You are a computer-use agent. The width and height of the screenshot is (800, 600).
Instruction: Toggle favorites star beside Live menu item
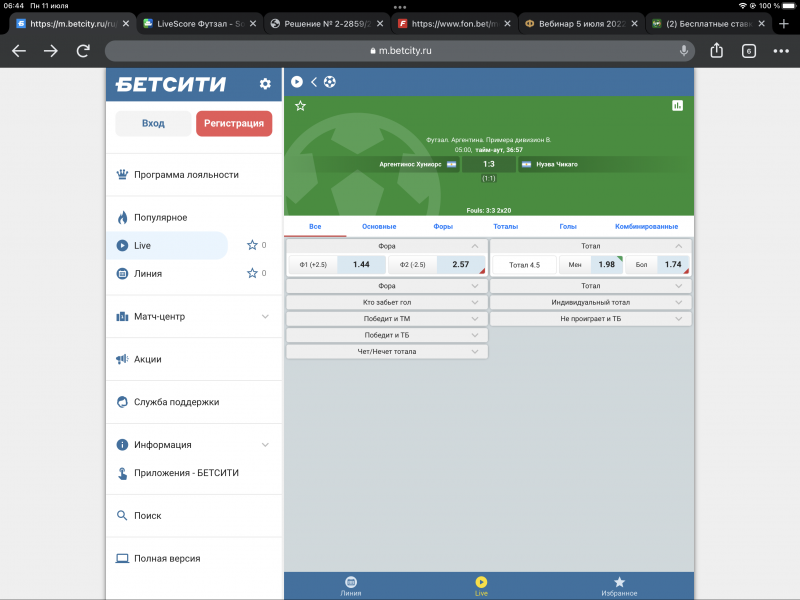[x=252, y=245]
